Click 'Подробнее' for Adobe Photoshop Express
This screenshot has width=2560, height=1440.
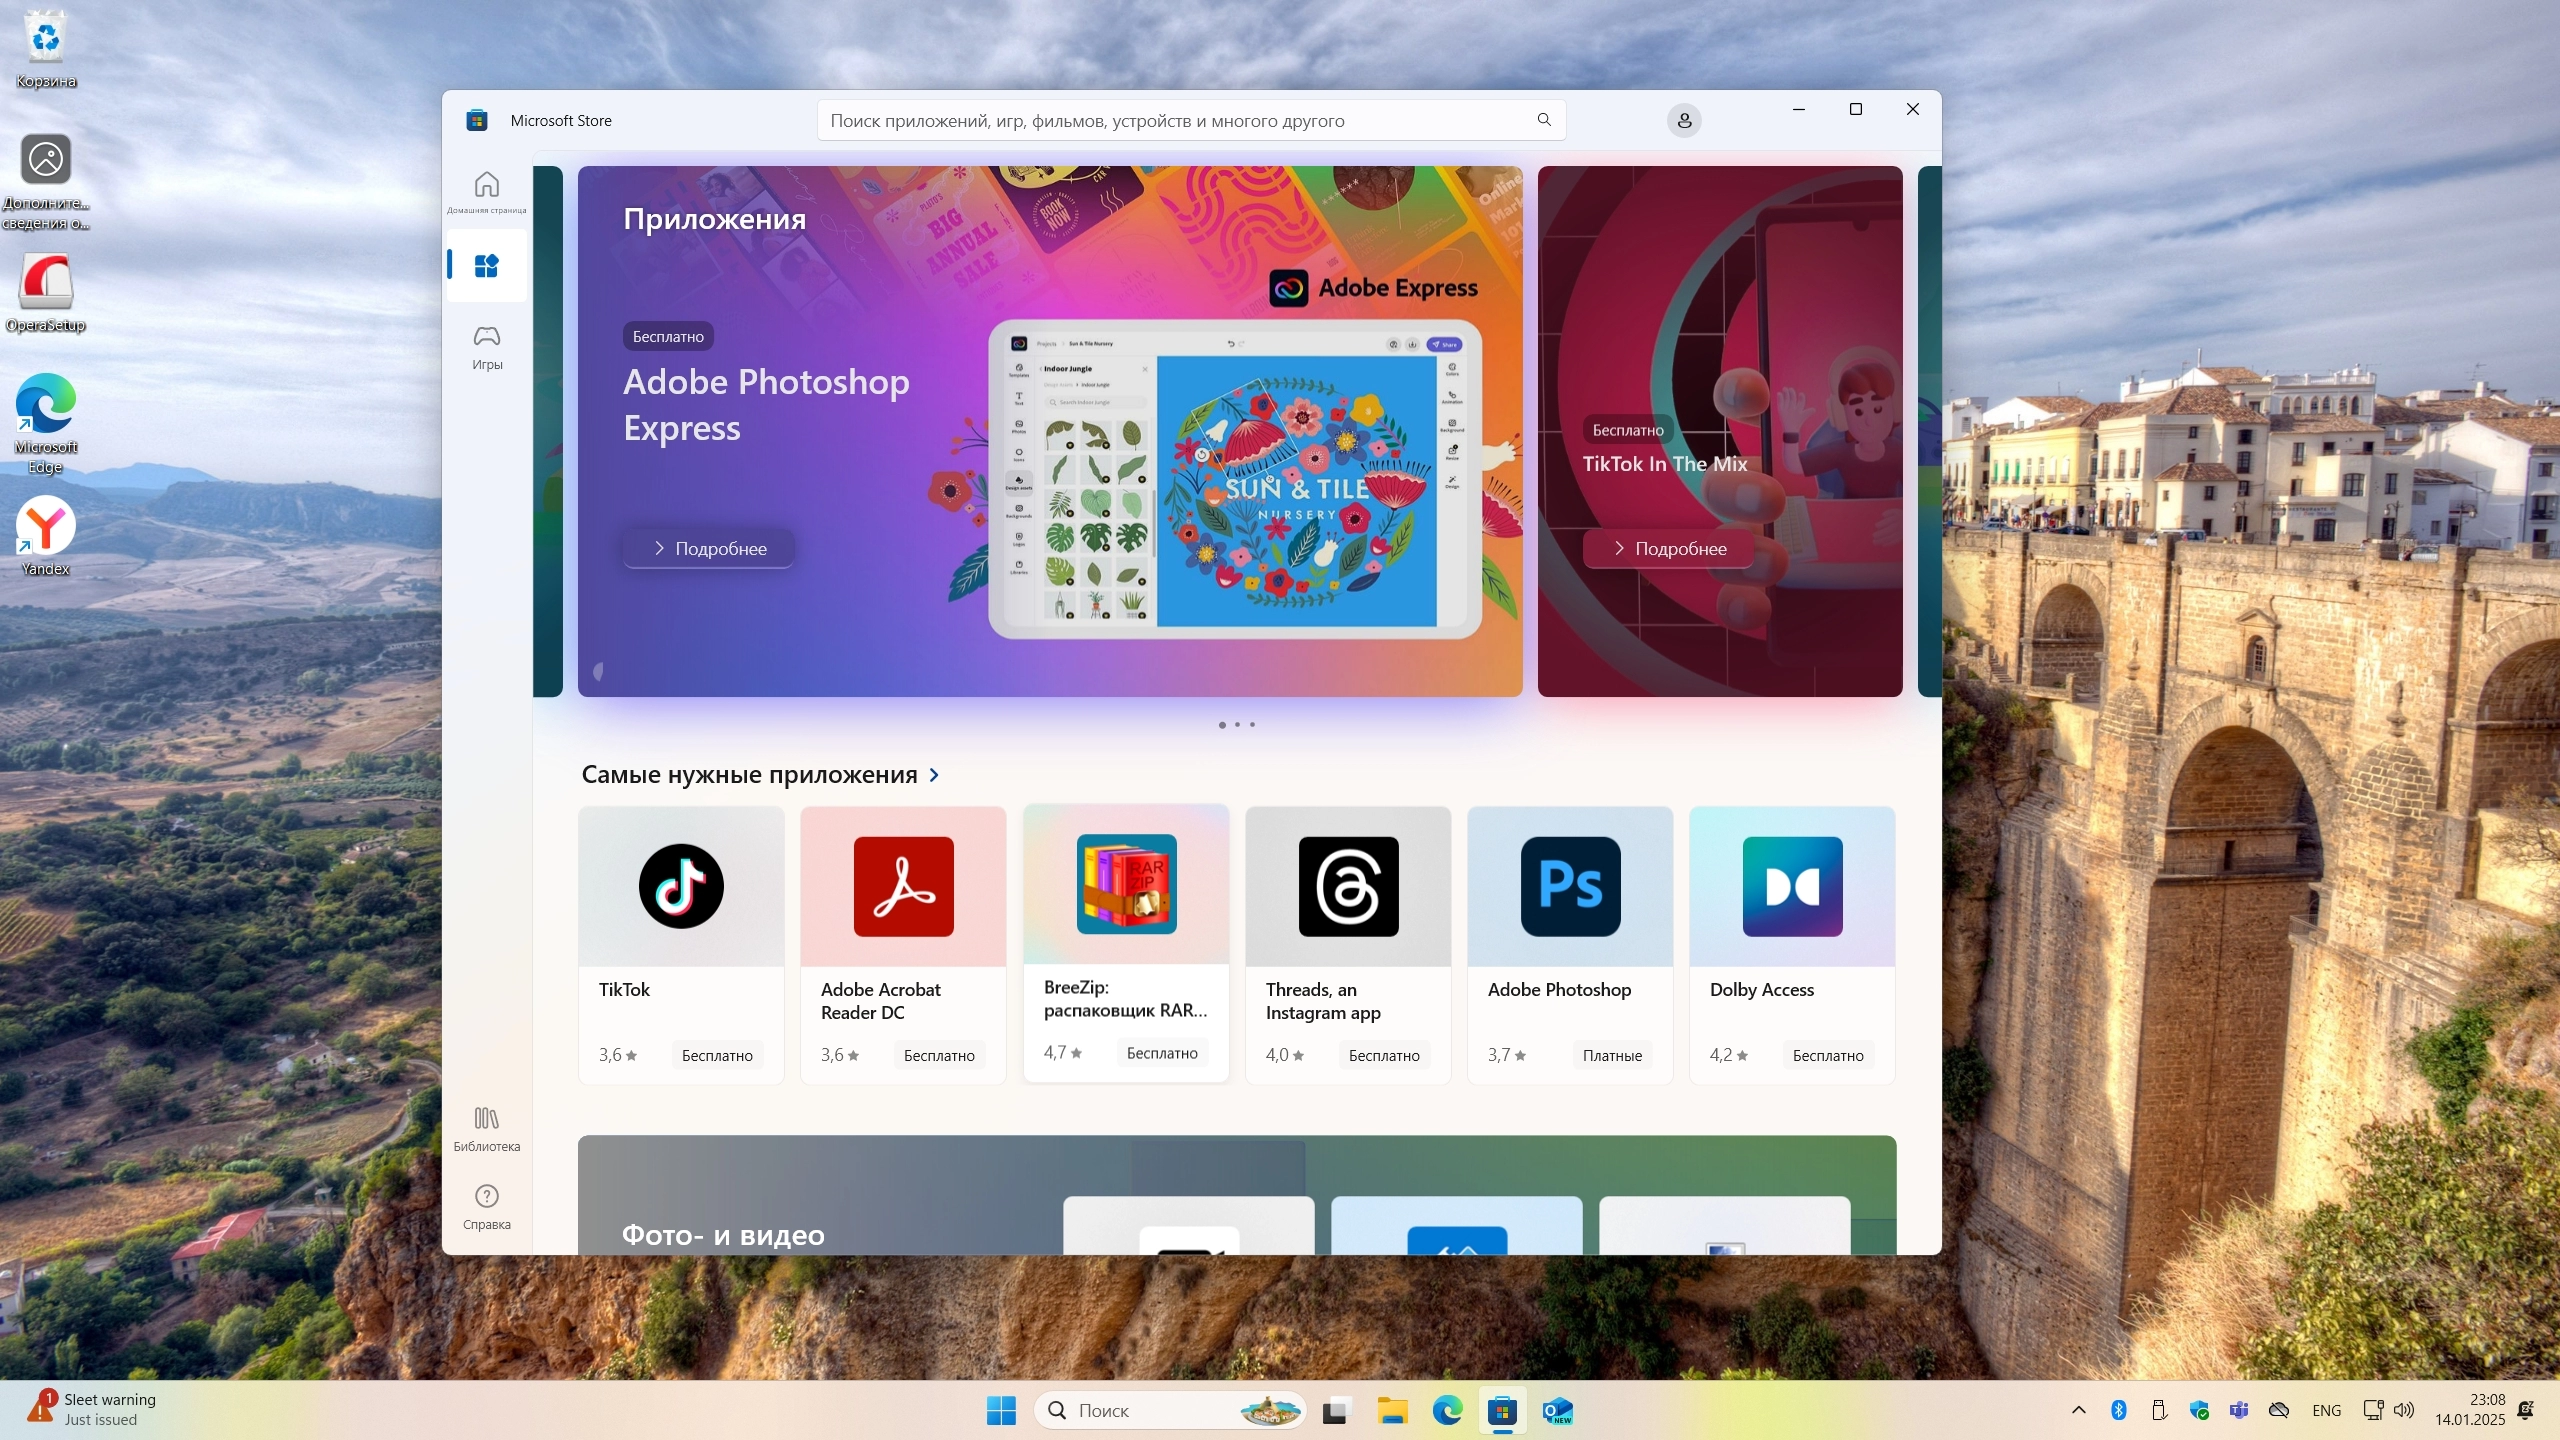tap(709, 548)
